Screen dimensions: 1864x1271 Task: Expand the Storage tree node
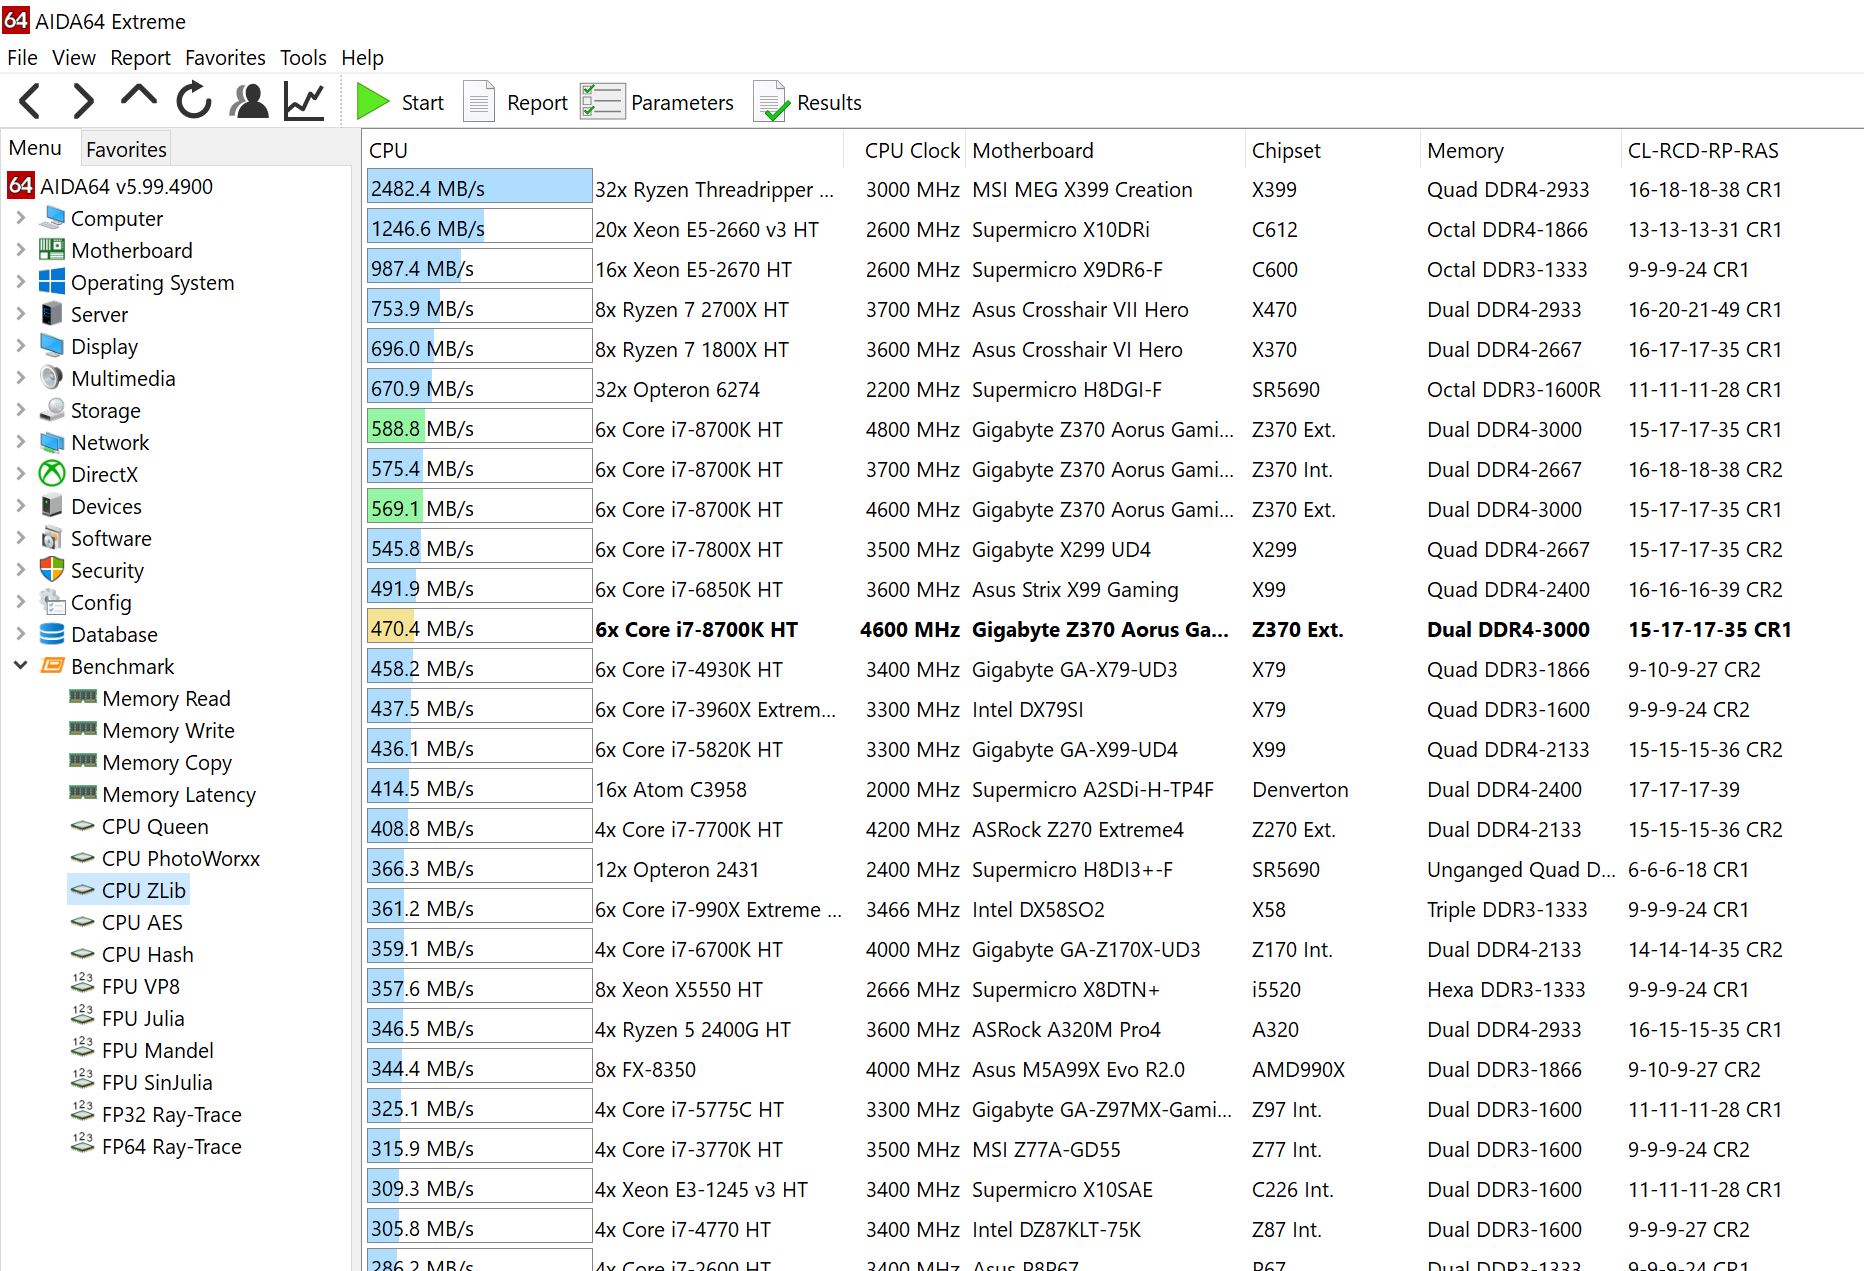(x=21, y=409)
